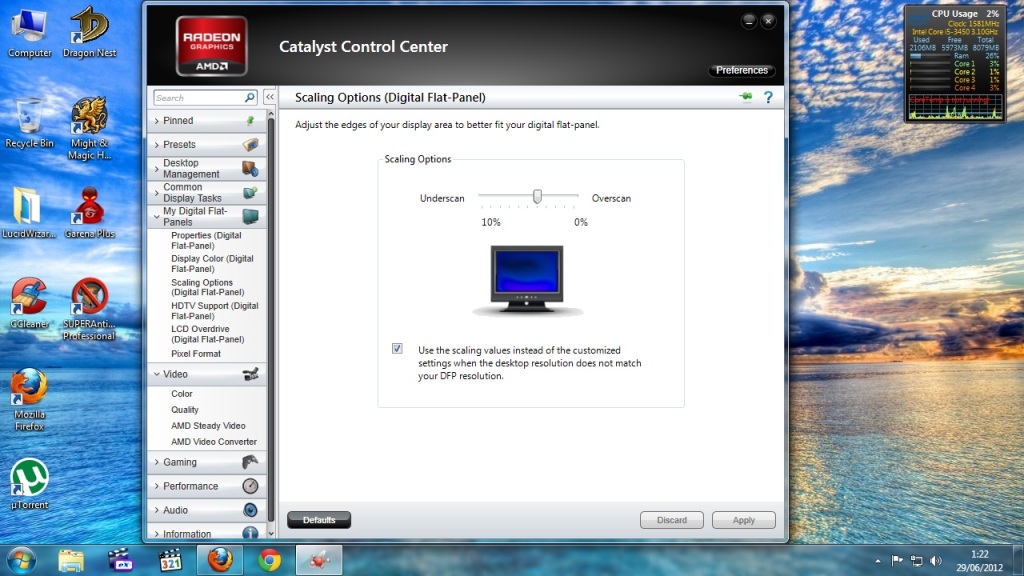Viewport: 1024px width, 576px height.
Task: Open the Computer desktop icon
Action: point(29,33)
